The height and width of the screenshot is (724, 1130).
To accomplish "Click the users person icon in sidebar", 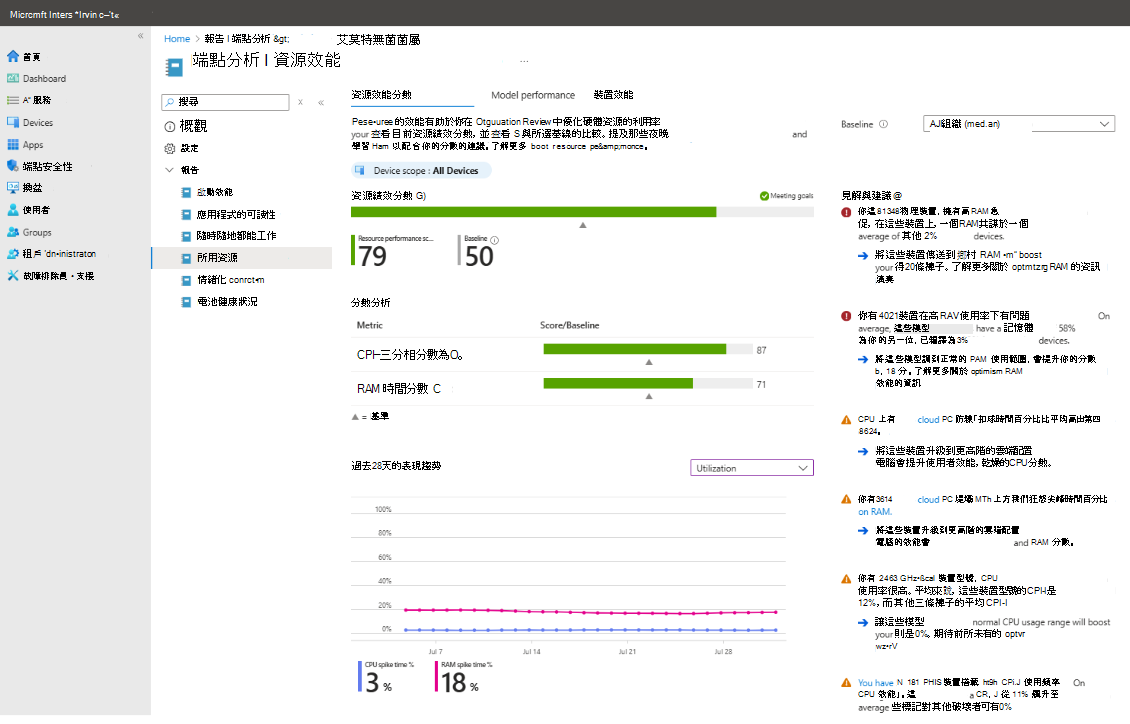I will (x=13, y=210).
